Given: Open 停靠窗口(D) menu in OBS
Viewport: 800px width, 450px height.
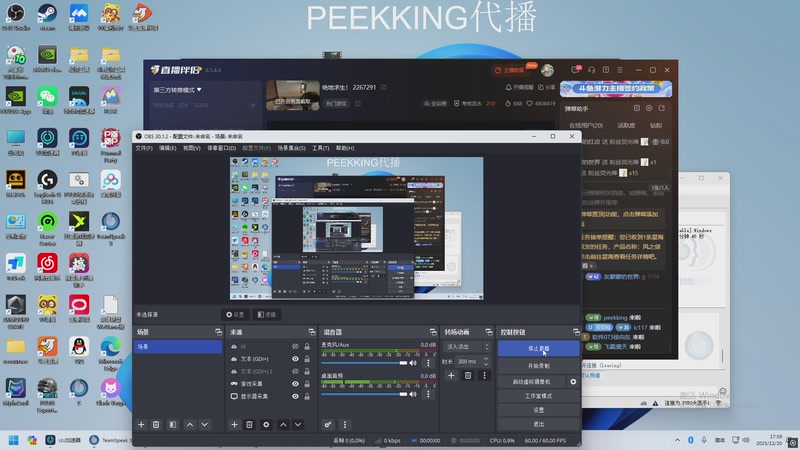Looking at the screenshot, I should tap(221, 148).
